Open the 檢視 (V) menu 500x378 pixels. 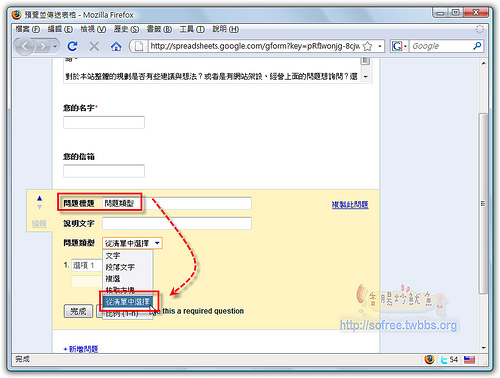93,29
